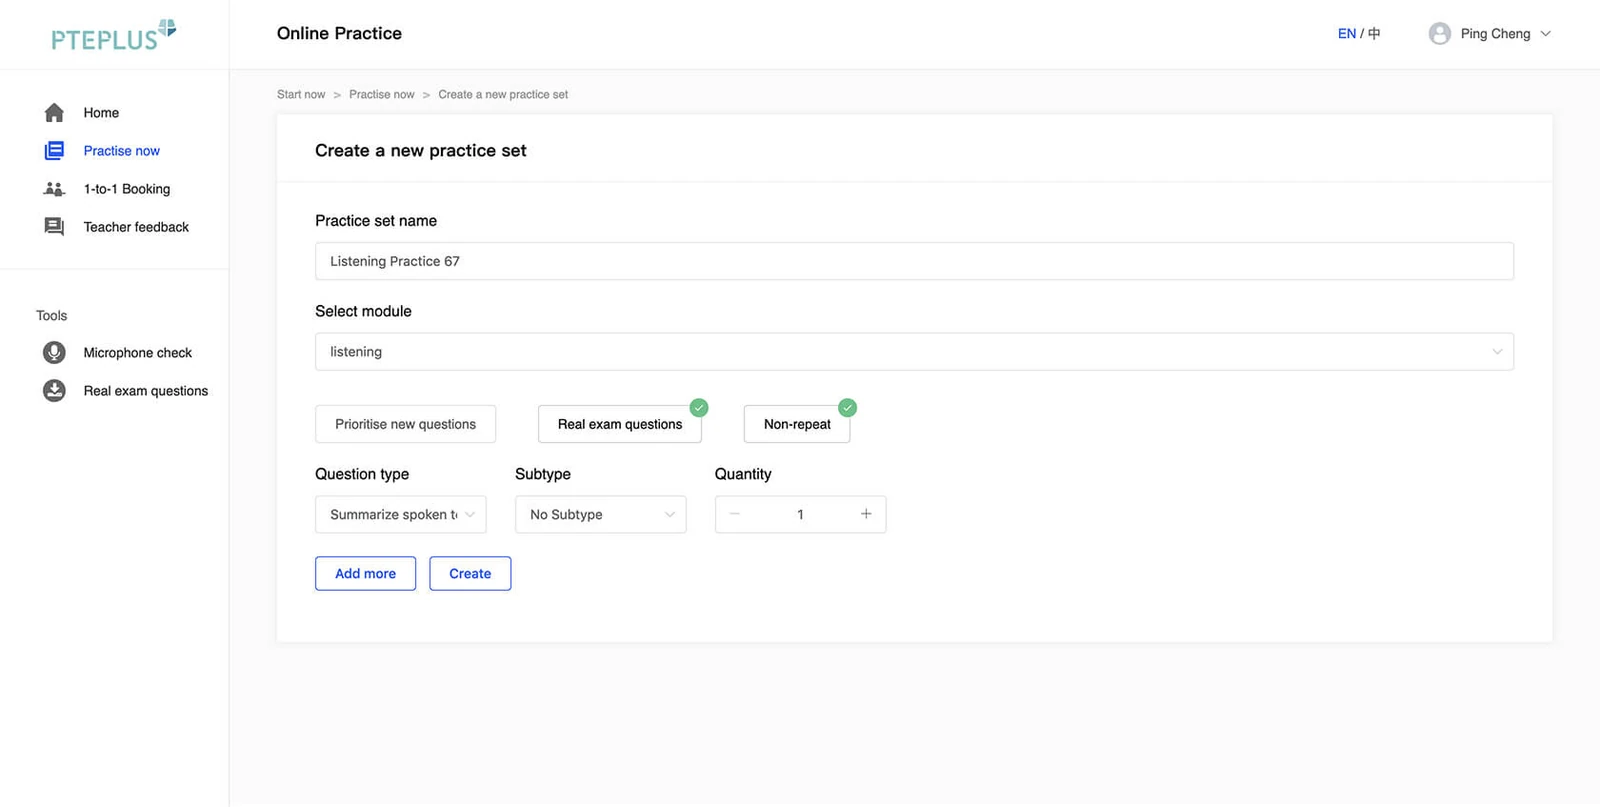The width and height of the screenshot is (1600, 807).
Task: Open Real exam questions tool
Action: pos(146,391)
